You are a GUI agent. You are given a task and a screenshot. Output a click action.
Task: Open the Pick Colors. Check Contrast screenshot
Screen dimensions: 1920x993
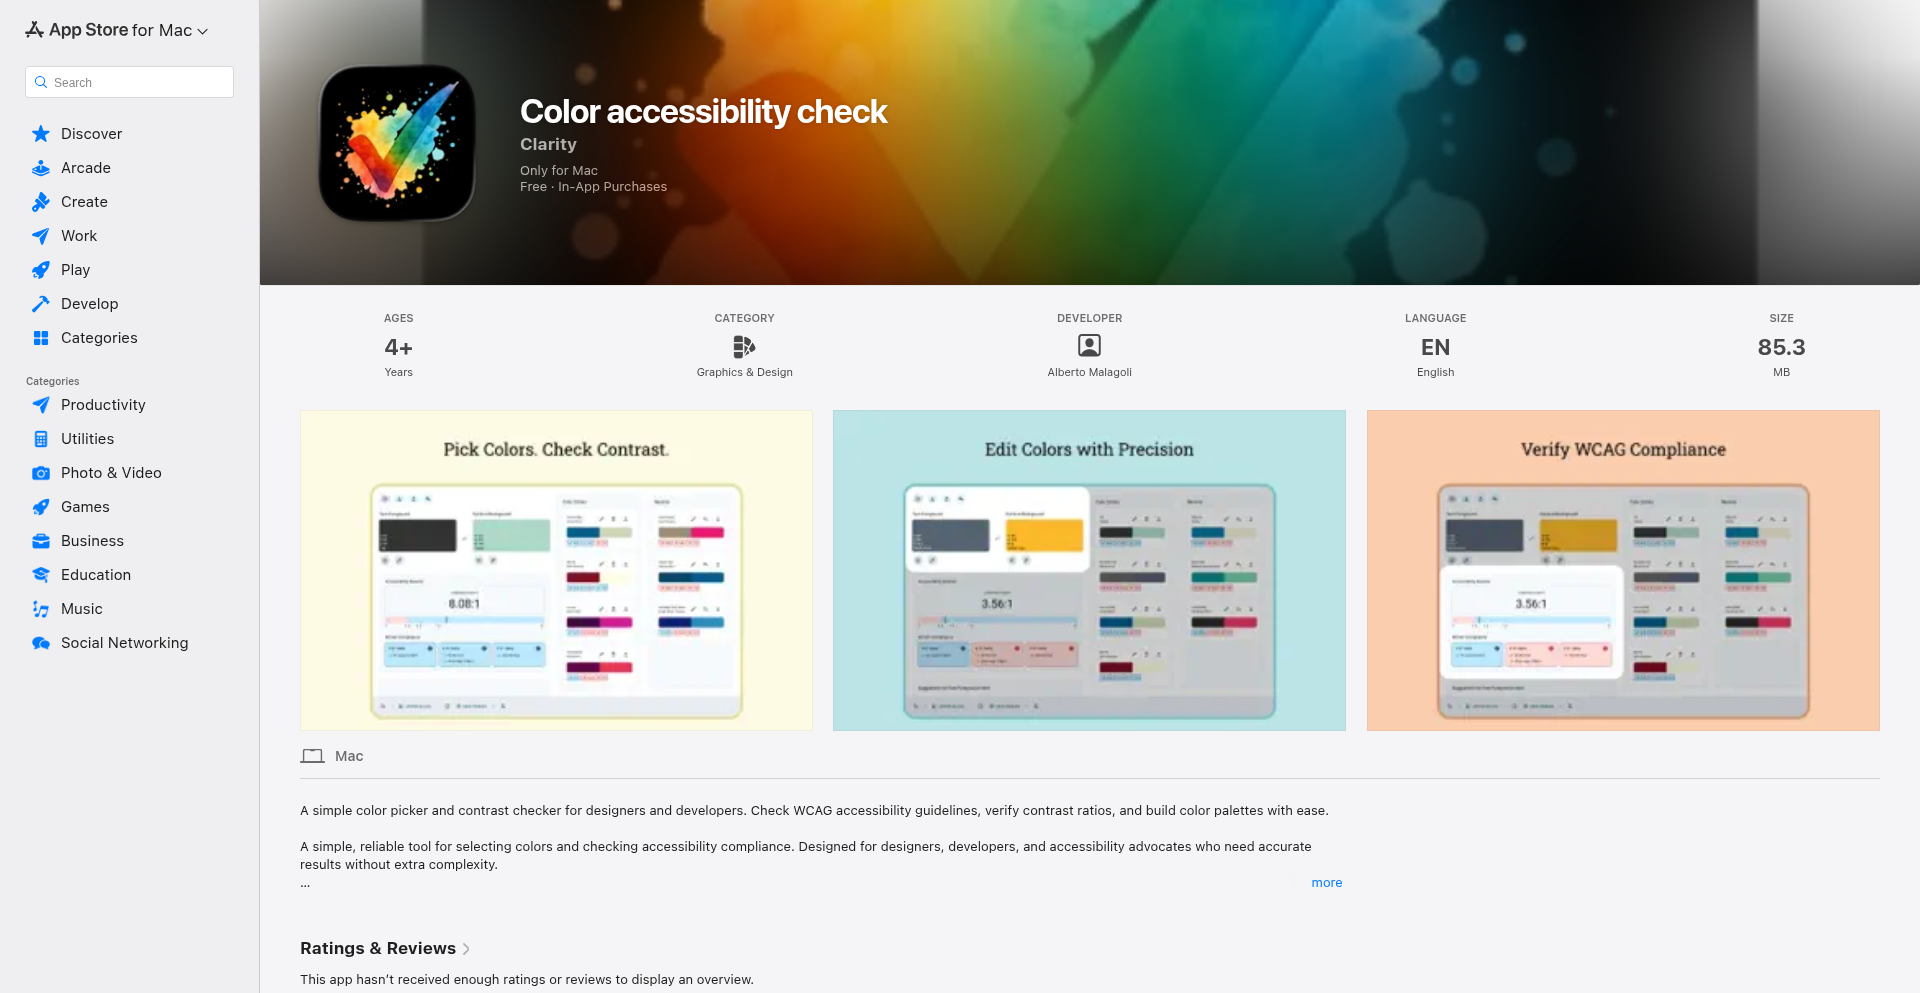(x=556, y=570)
